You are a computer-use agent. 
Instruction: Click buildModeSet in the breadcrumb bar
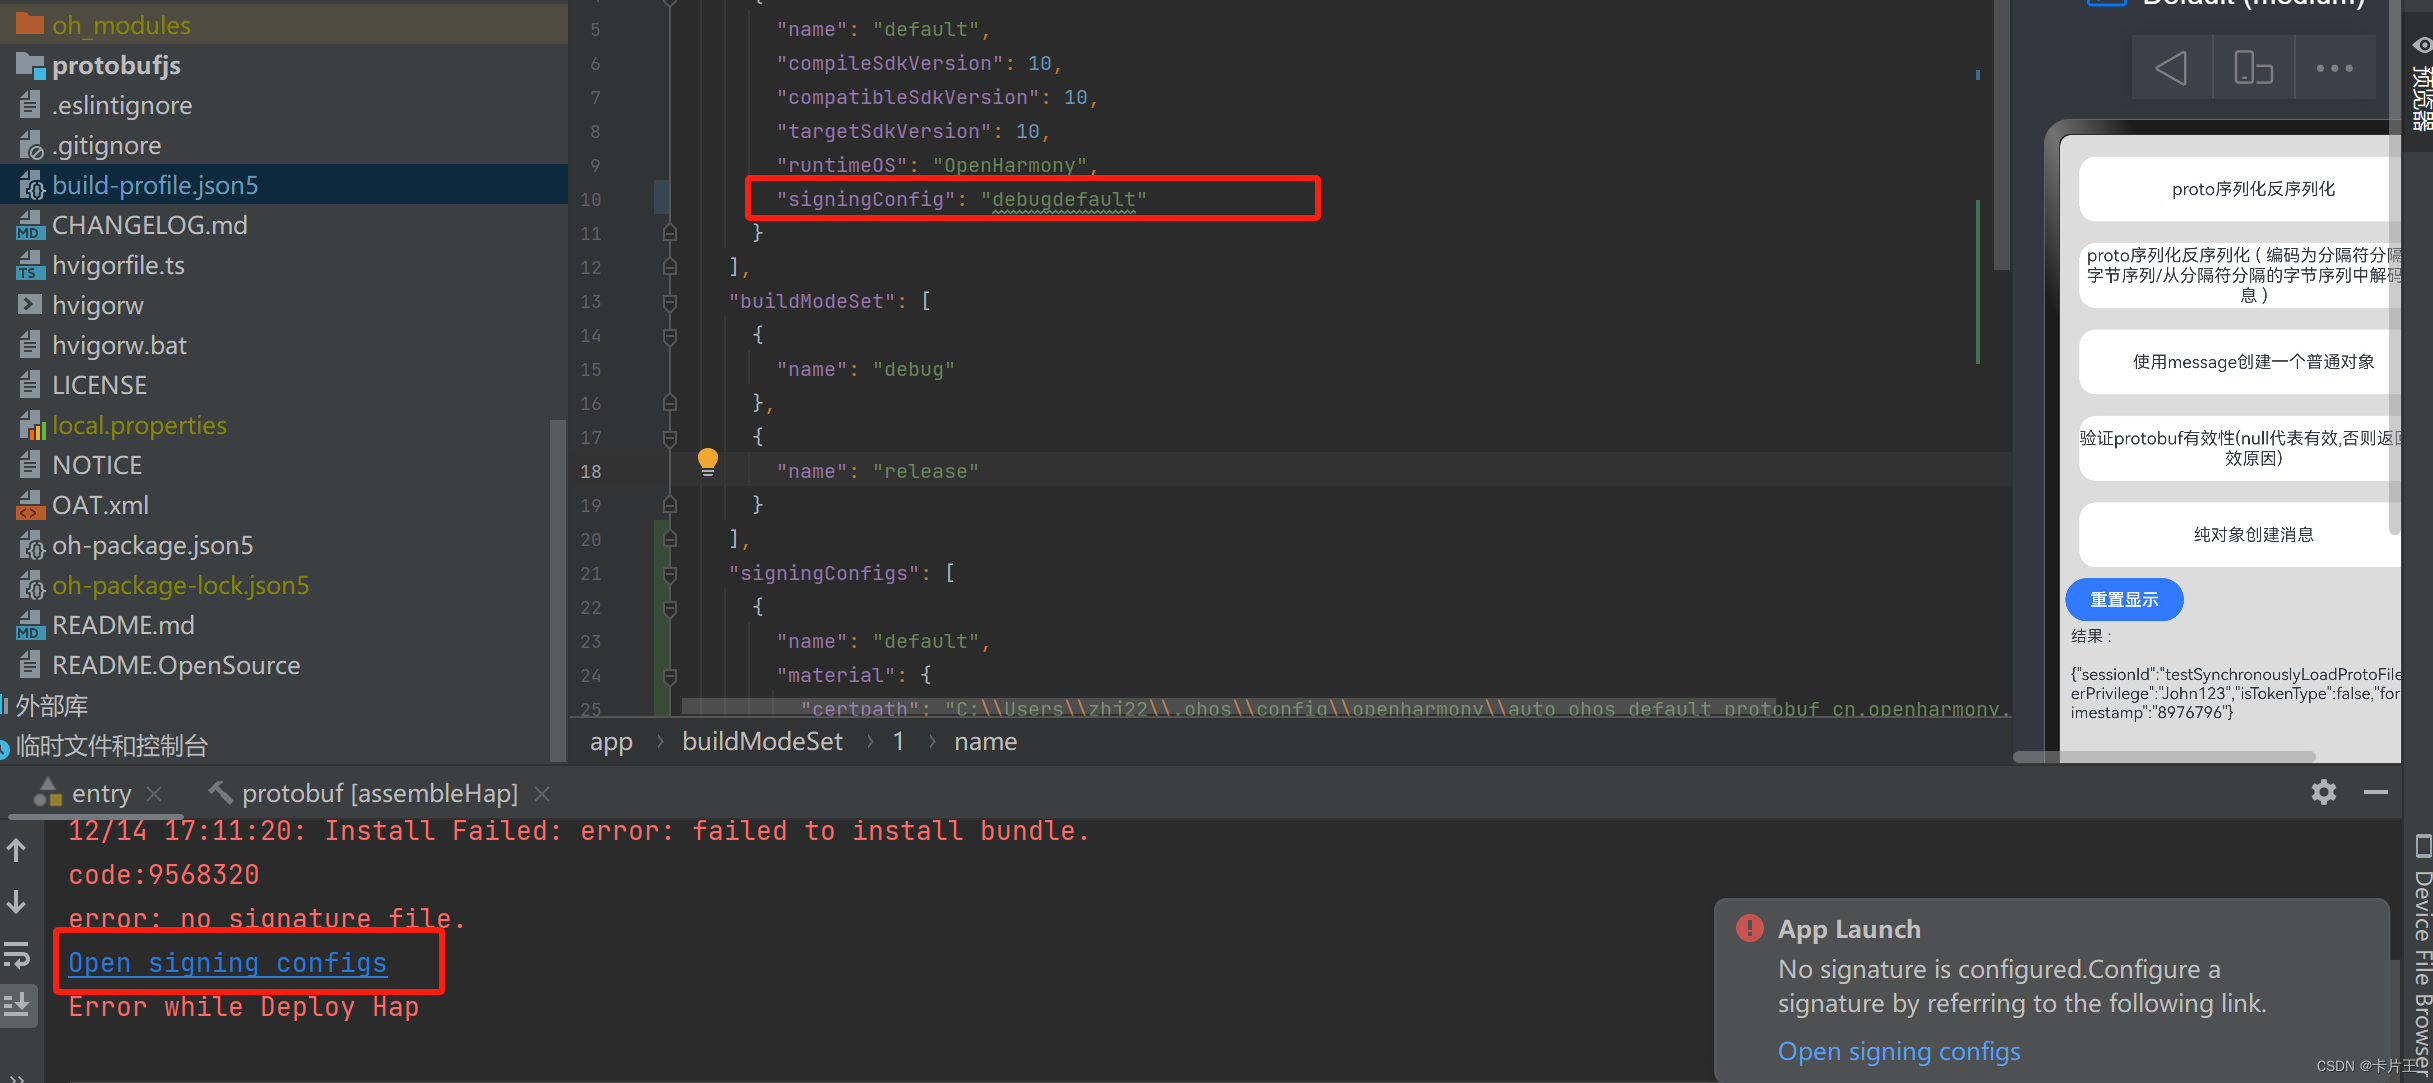pyautogui.click(x=762, y=742)
